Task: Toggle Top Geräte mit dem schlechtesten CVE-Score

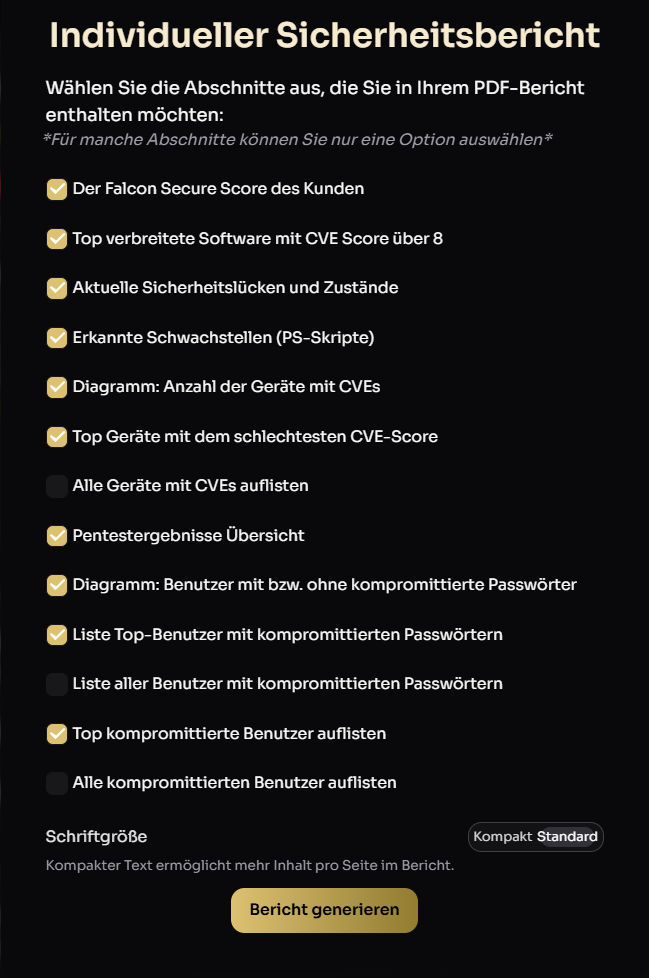Action: tap(57, 437)
